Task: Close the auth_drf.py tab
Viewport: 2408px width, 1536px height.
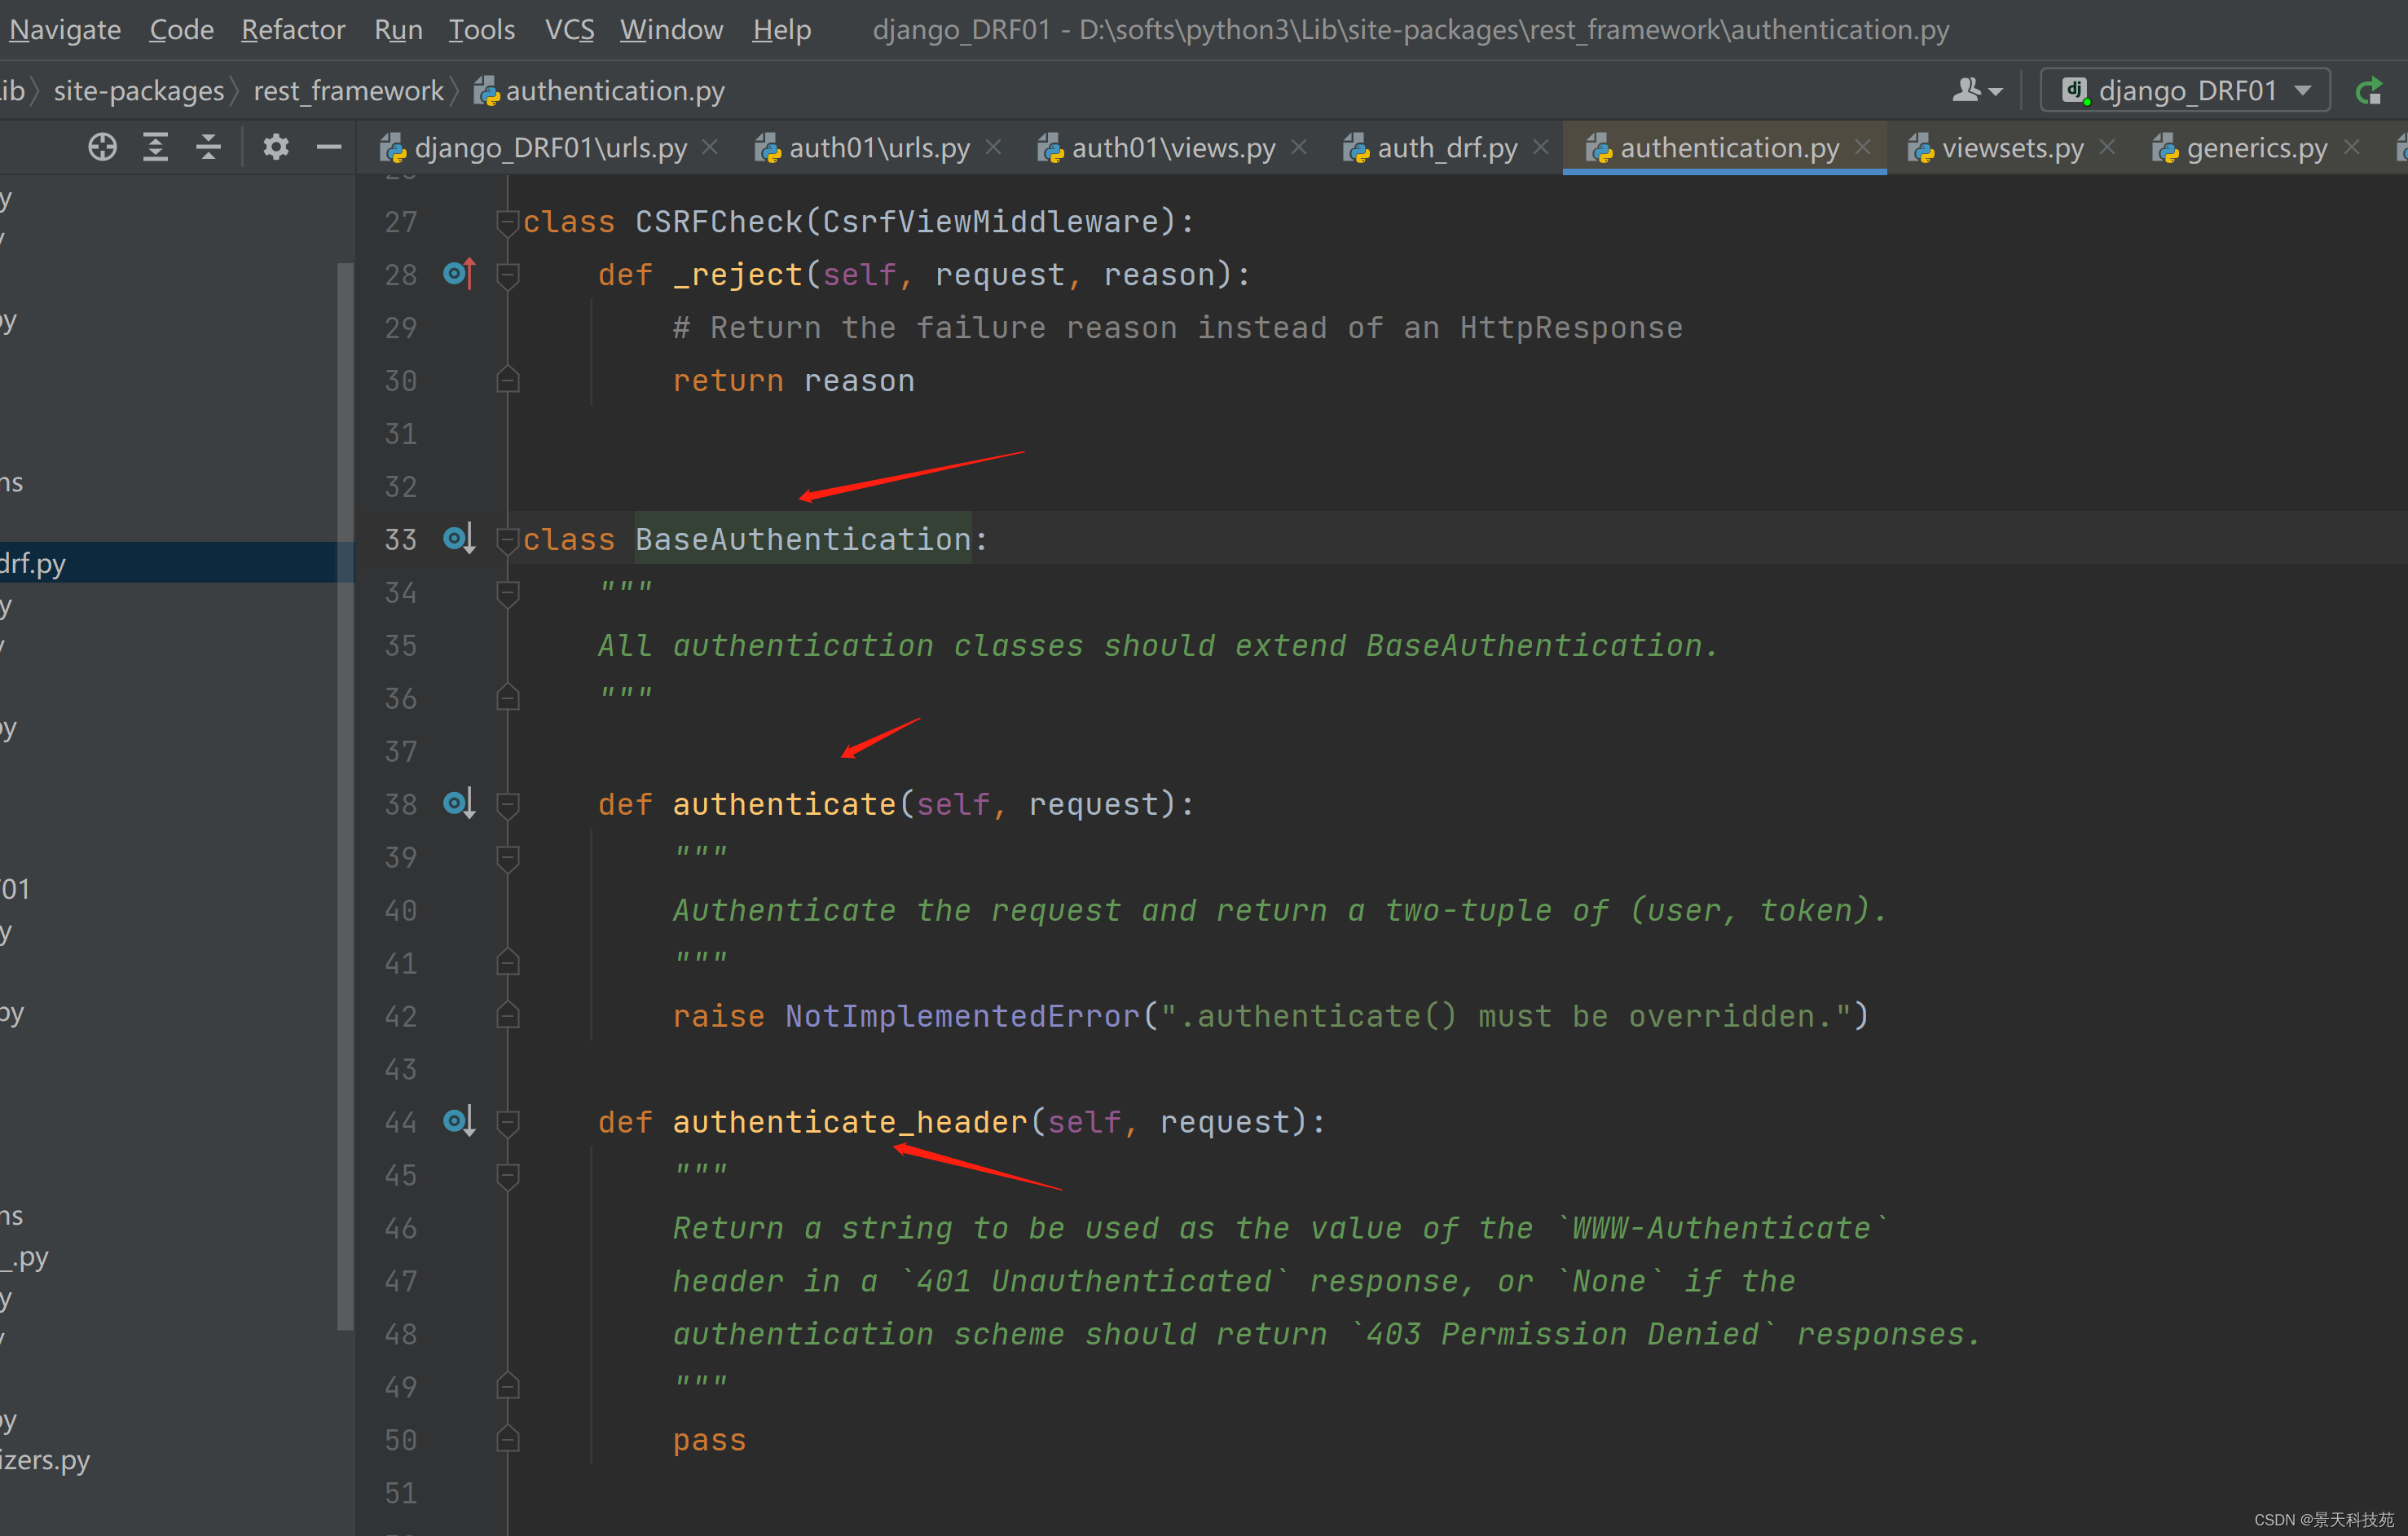Action: [x=1541, y=147]
